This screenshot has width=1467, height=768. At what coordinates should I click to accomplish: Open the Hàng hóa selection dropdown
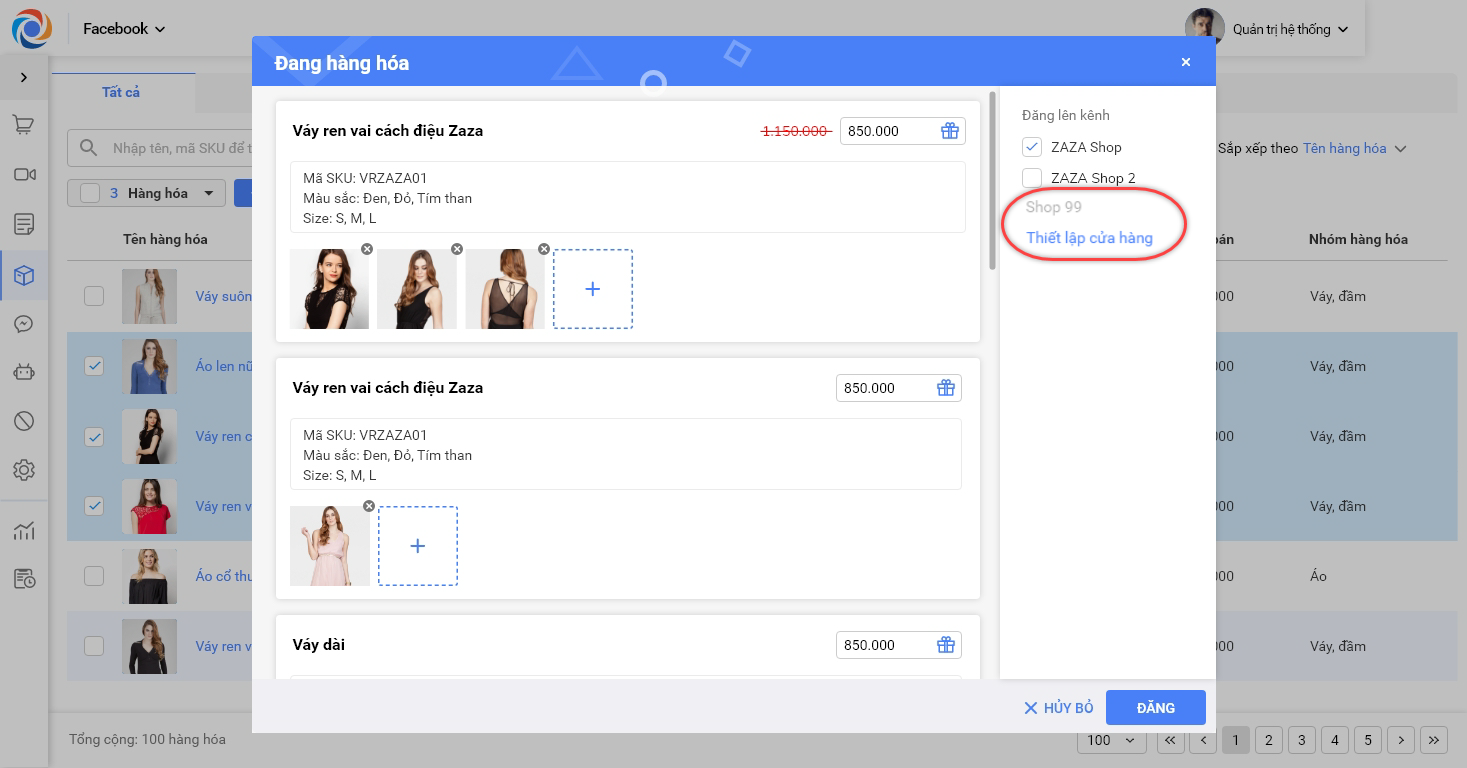208,193
